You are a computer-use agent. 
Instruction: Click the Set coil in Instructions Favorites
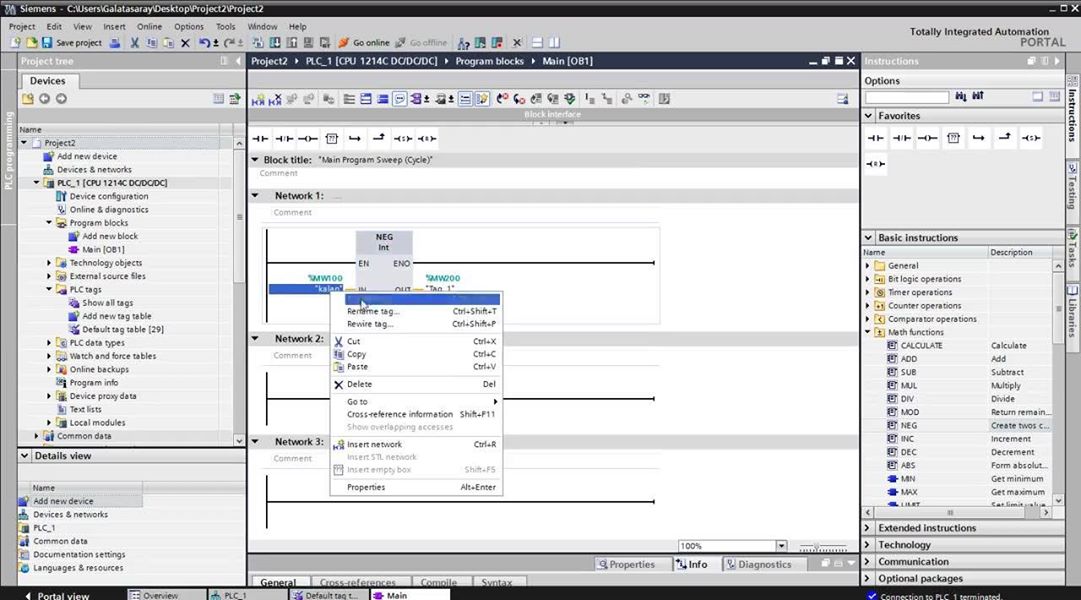(x=1031, y=138)
